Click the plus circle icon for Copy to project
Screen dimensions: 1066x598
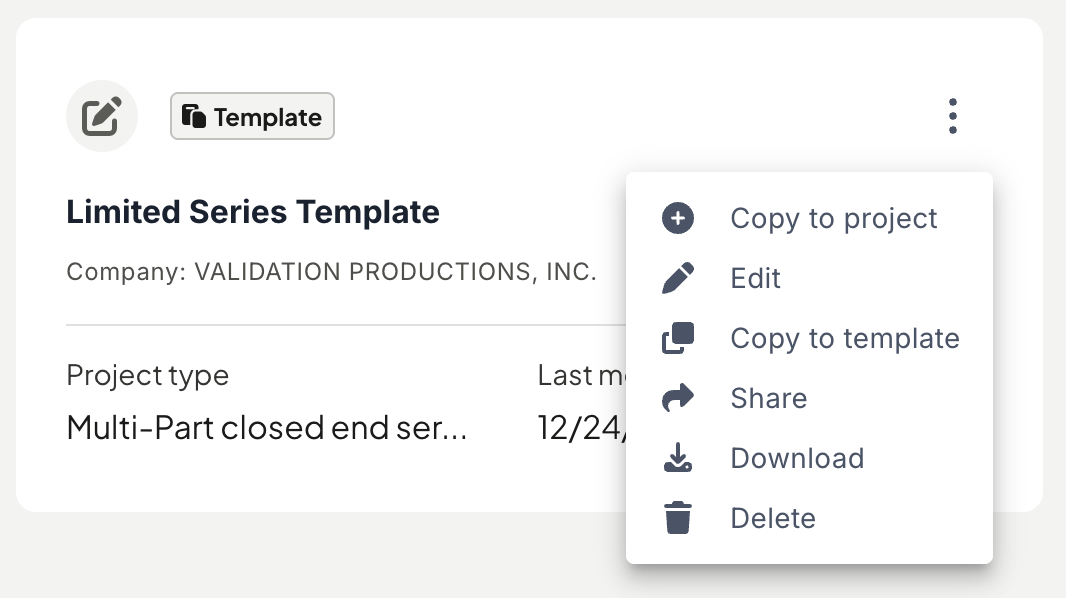pyautogui.click(x=678, y=218)
